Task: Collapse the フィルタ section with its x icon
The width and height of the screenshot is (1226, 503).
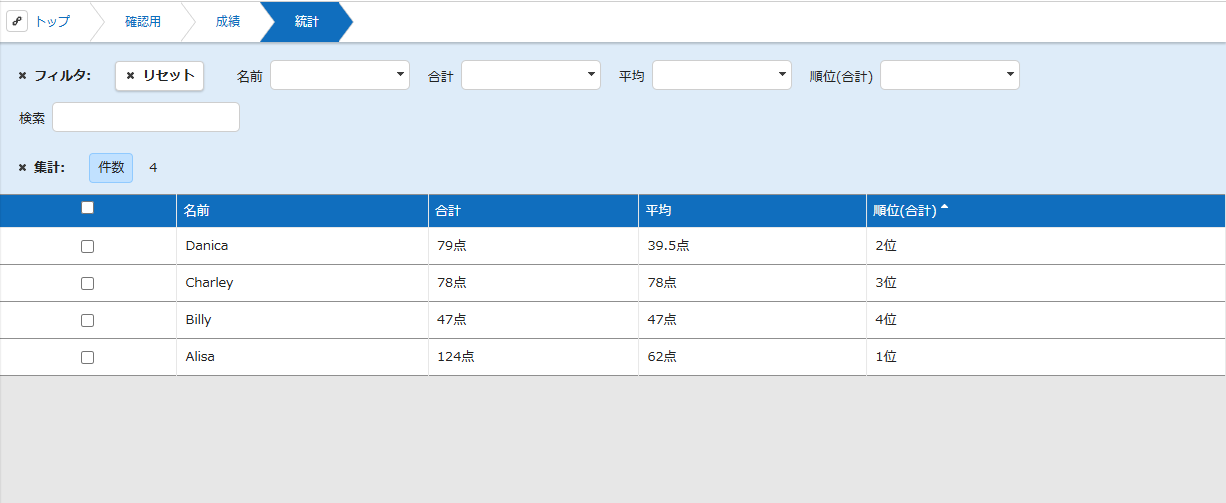Action: pos(23,76)
